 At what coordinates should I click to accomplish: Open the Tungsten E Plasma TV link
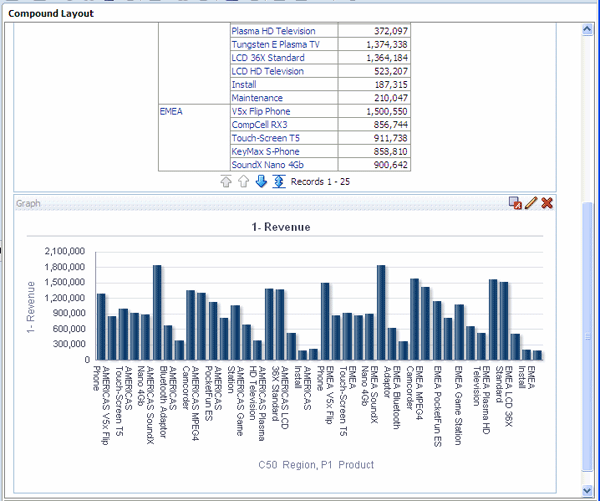point(276,44)
